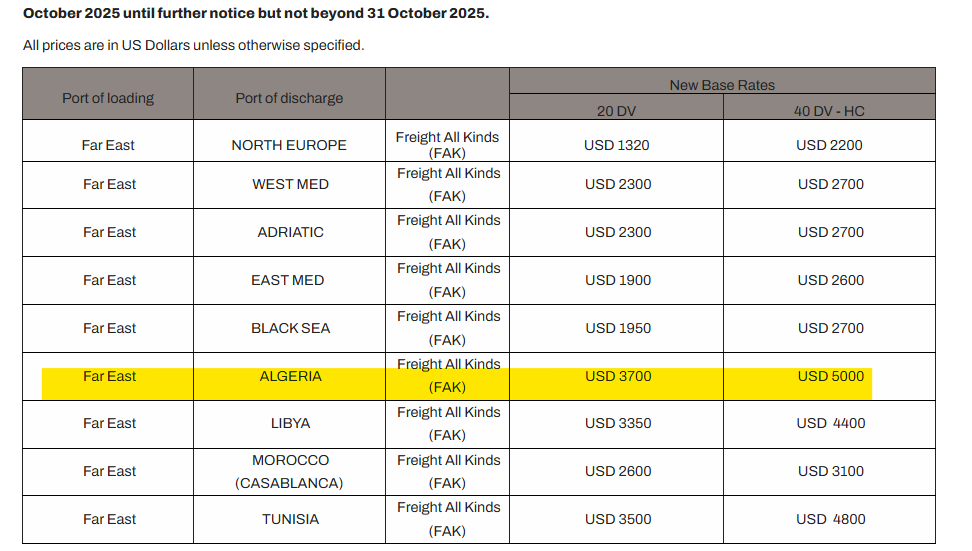
Task: Click the USD 1900 rate cell
Action: (x=617, y=280)
